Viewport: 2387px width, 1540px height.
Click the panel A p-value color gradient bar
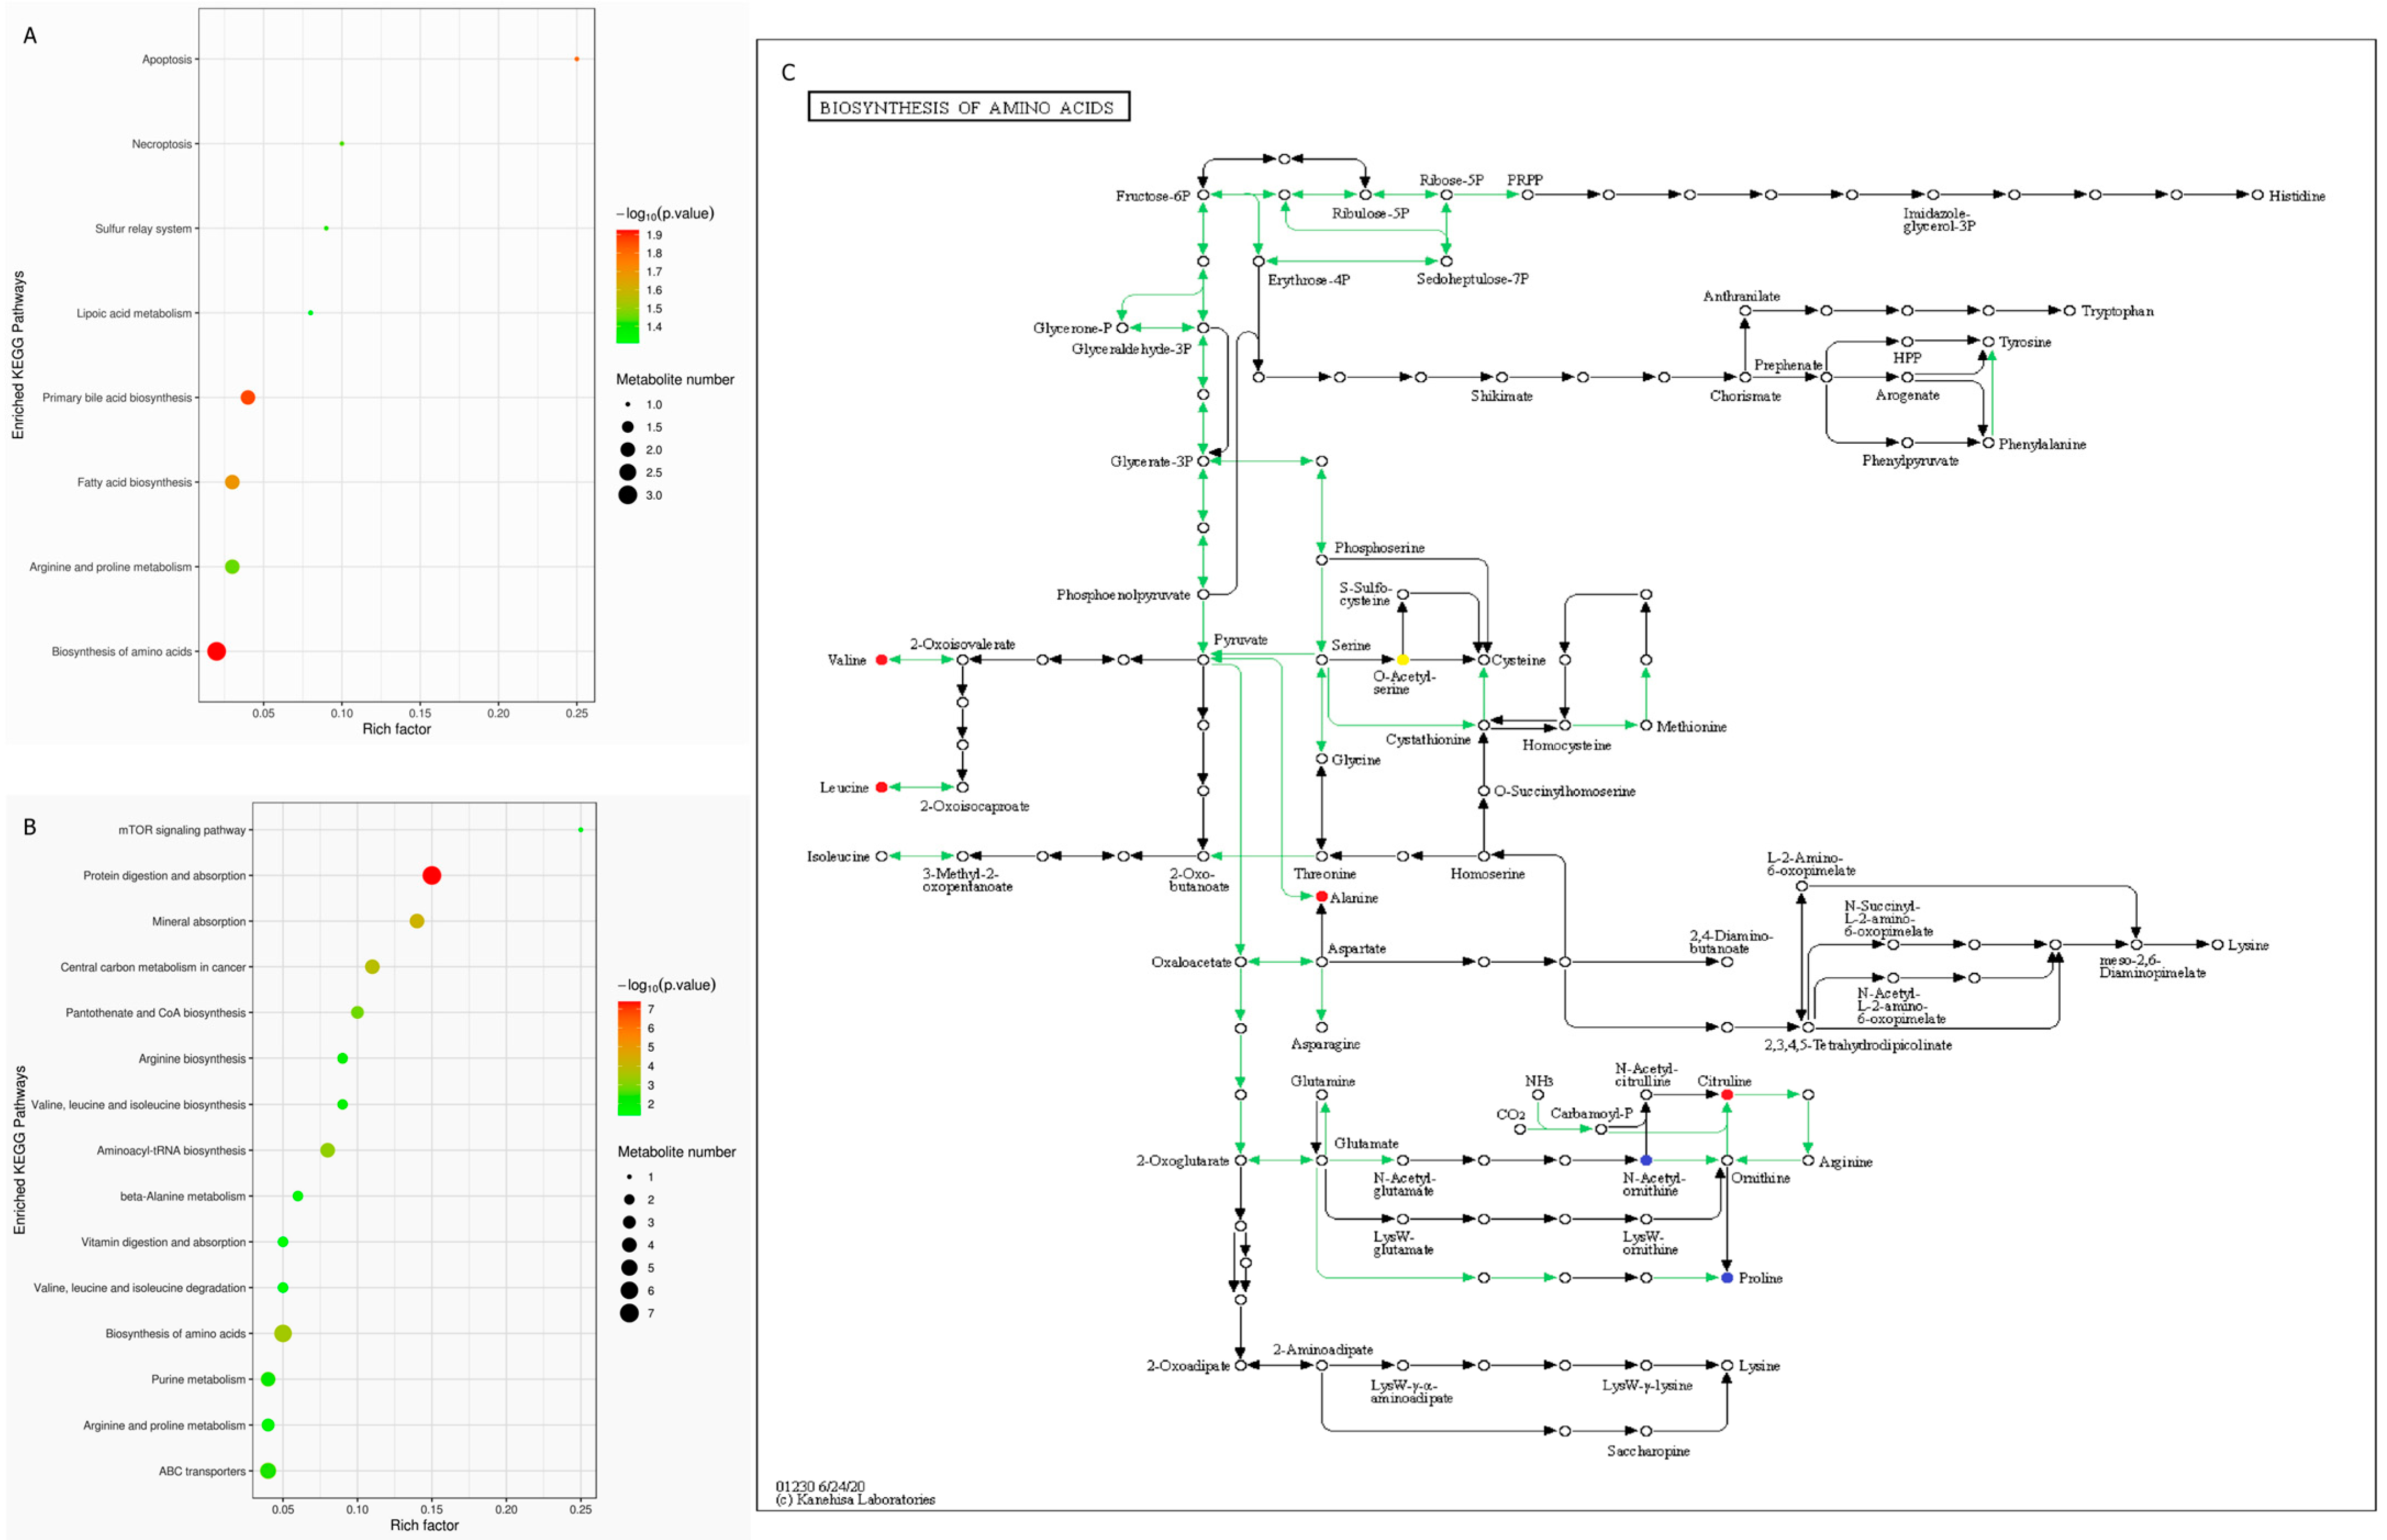coord(627,286)
